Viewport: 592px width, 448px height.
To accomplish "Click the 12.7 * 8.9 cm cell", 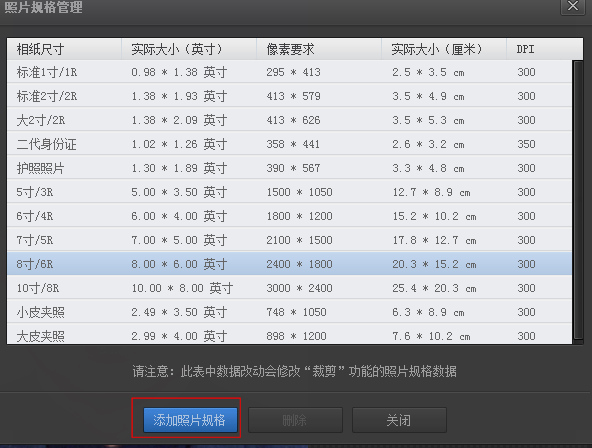I will click(431, 192).
